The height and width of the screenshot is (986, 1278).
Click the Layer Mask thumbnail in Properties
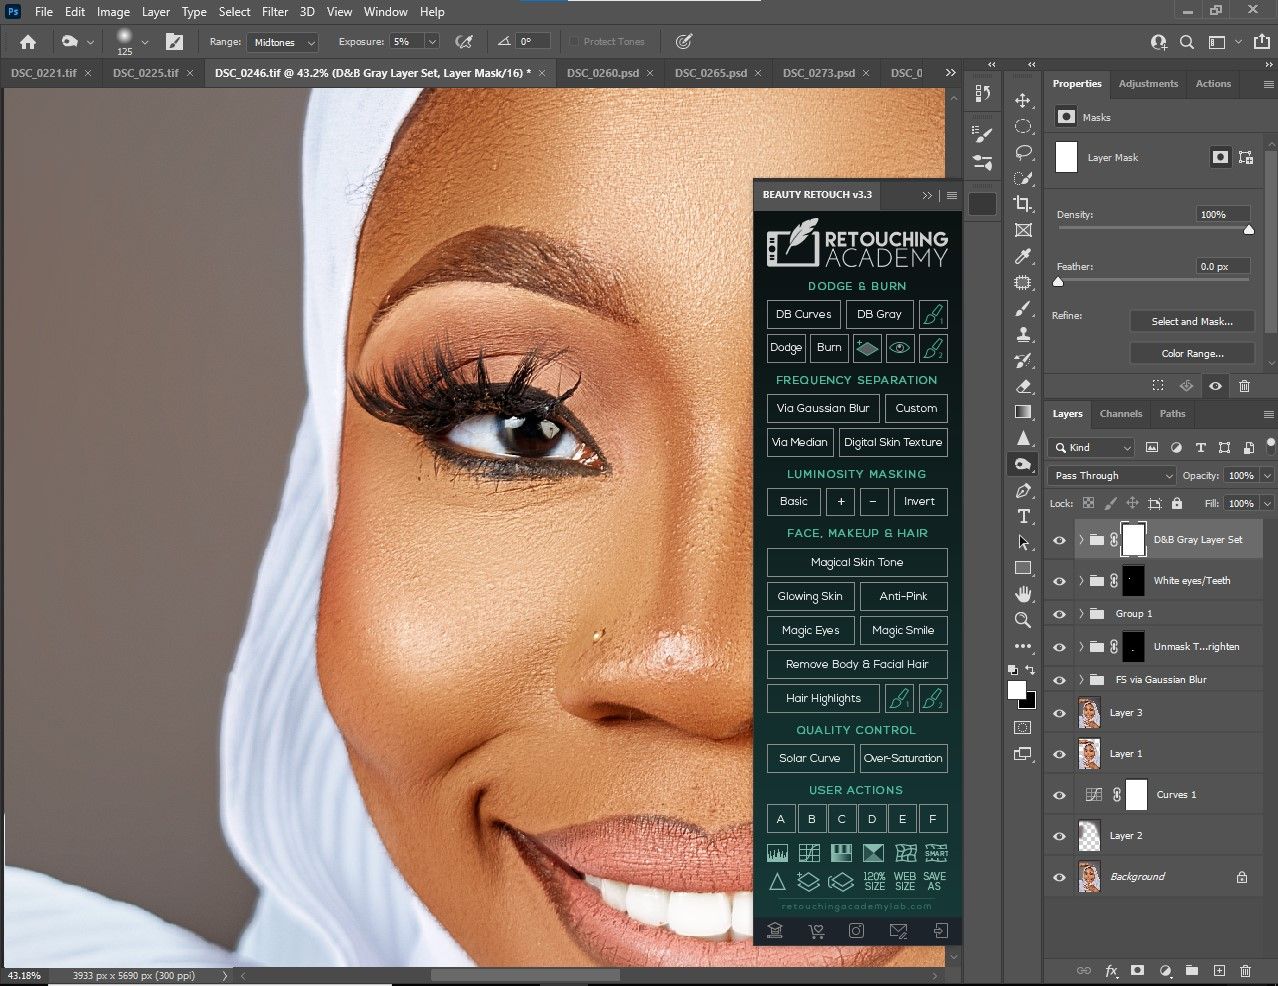coord(1067,157)
